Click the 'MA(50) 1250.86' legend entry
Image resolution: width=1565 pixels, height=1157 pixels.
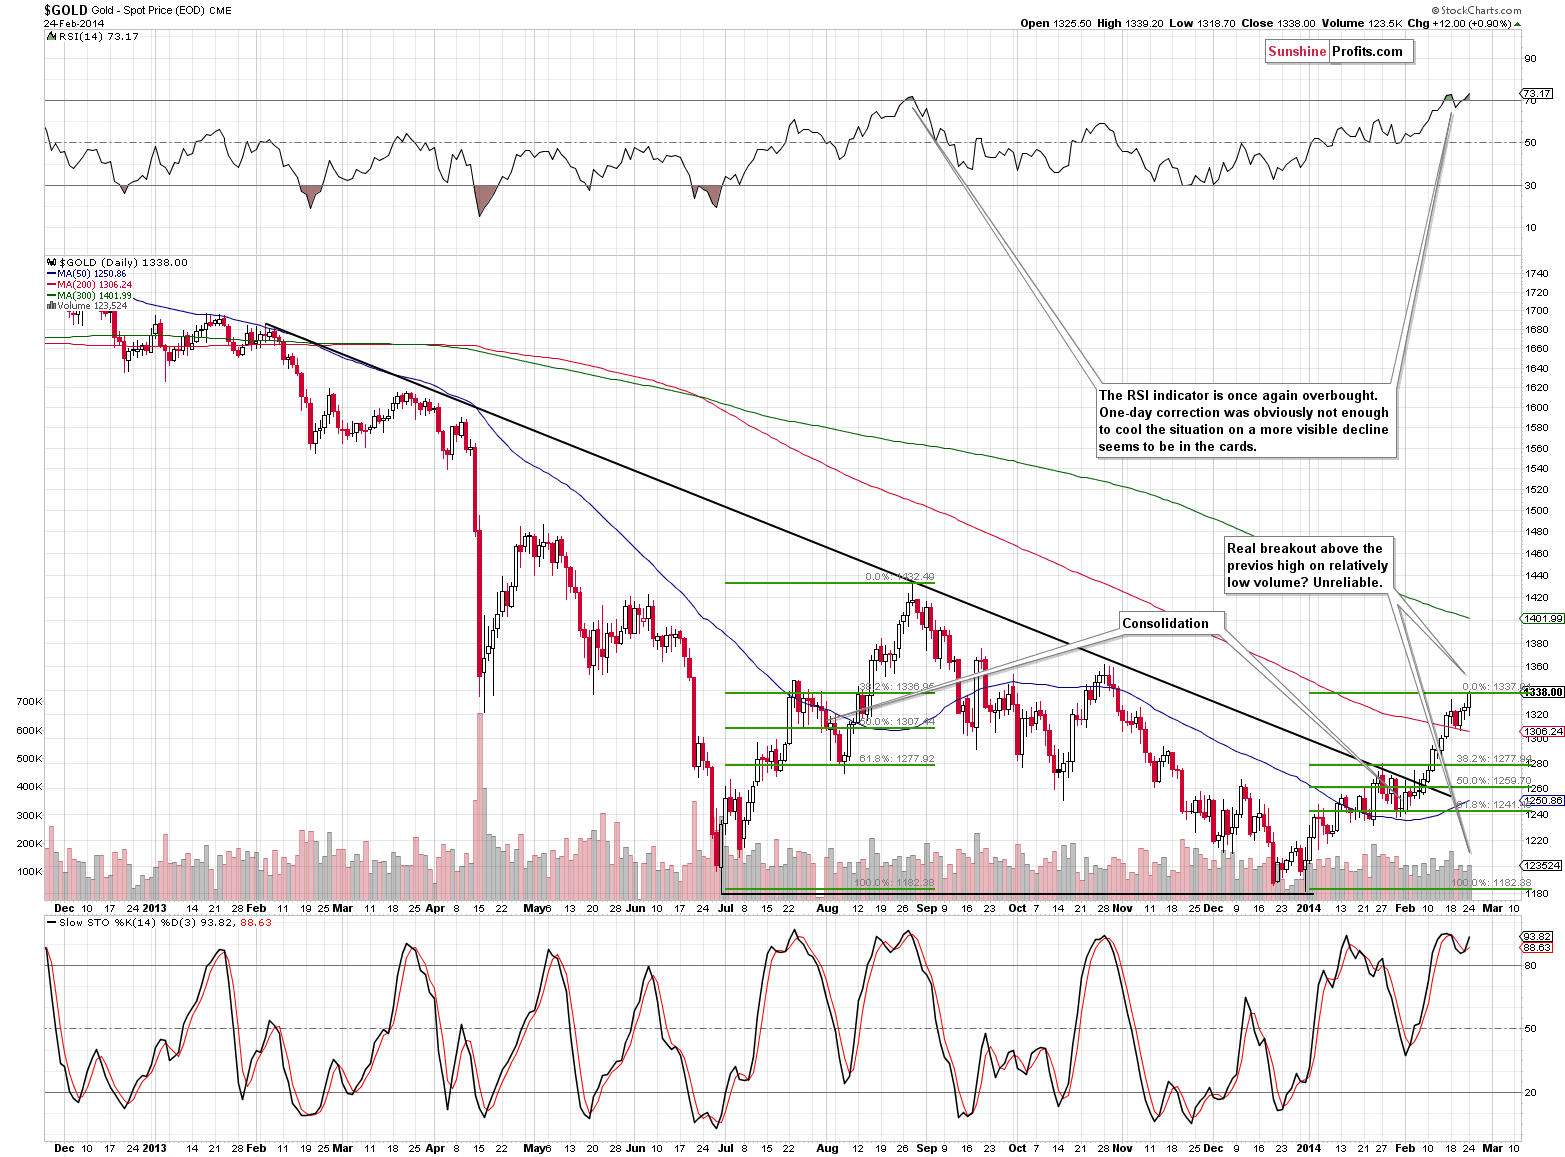click(92, 273)
